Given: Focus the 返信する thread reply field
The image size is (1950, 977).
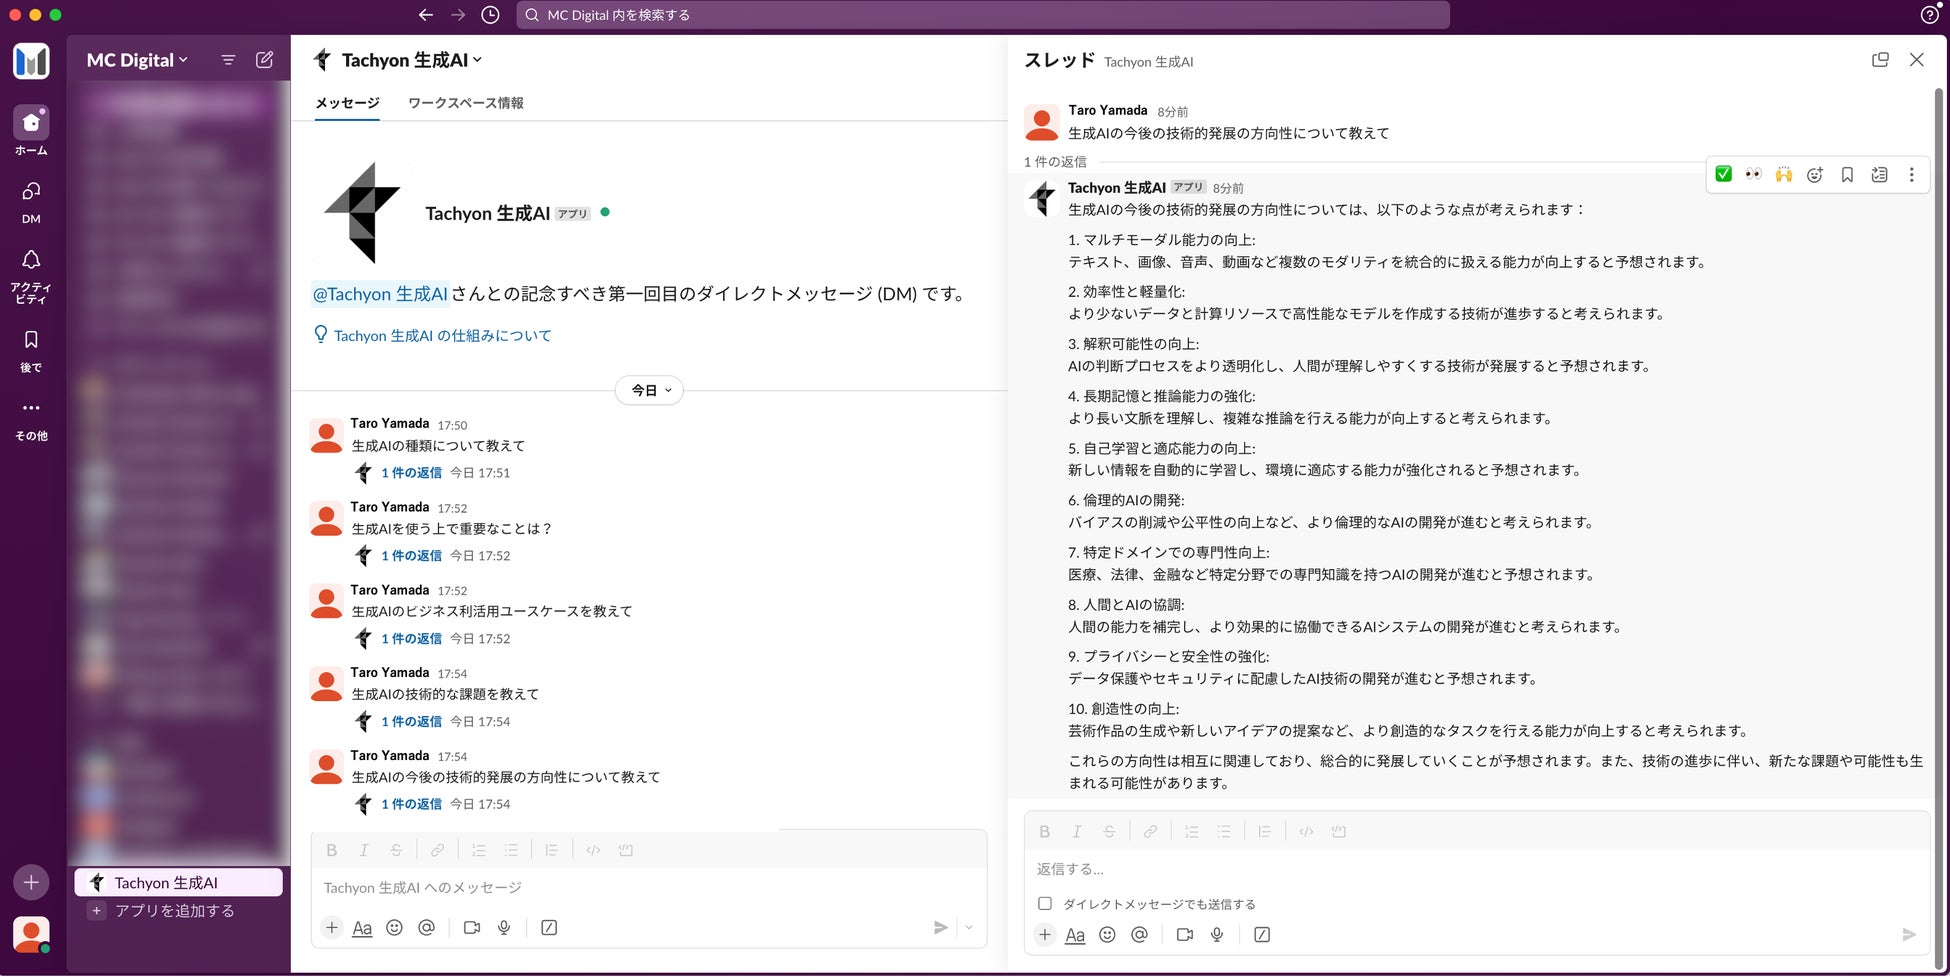Looking at the screenshot, I should (1476, 868).
